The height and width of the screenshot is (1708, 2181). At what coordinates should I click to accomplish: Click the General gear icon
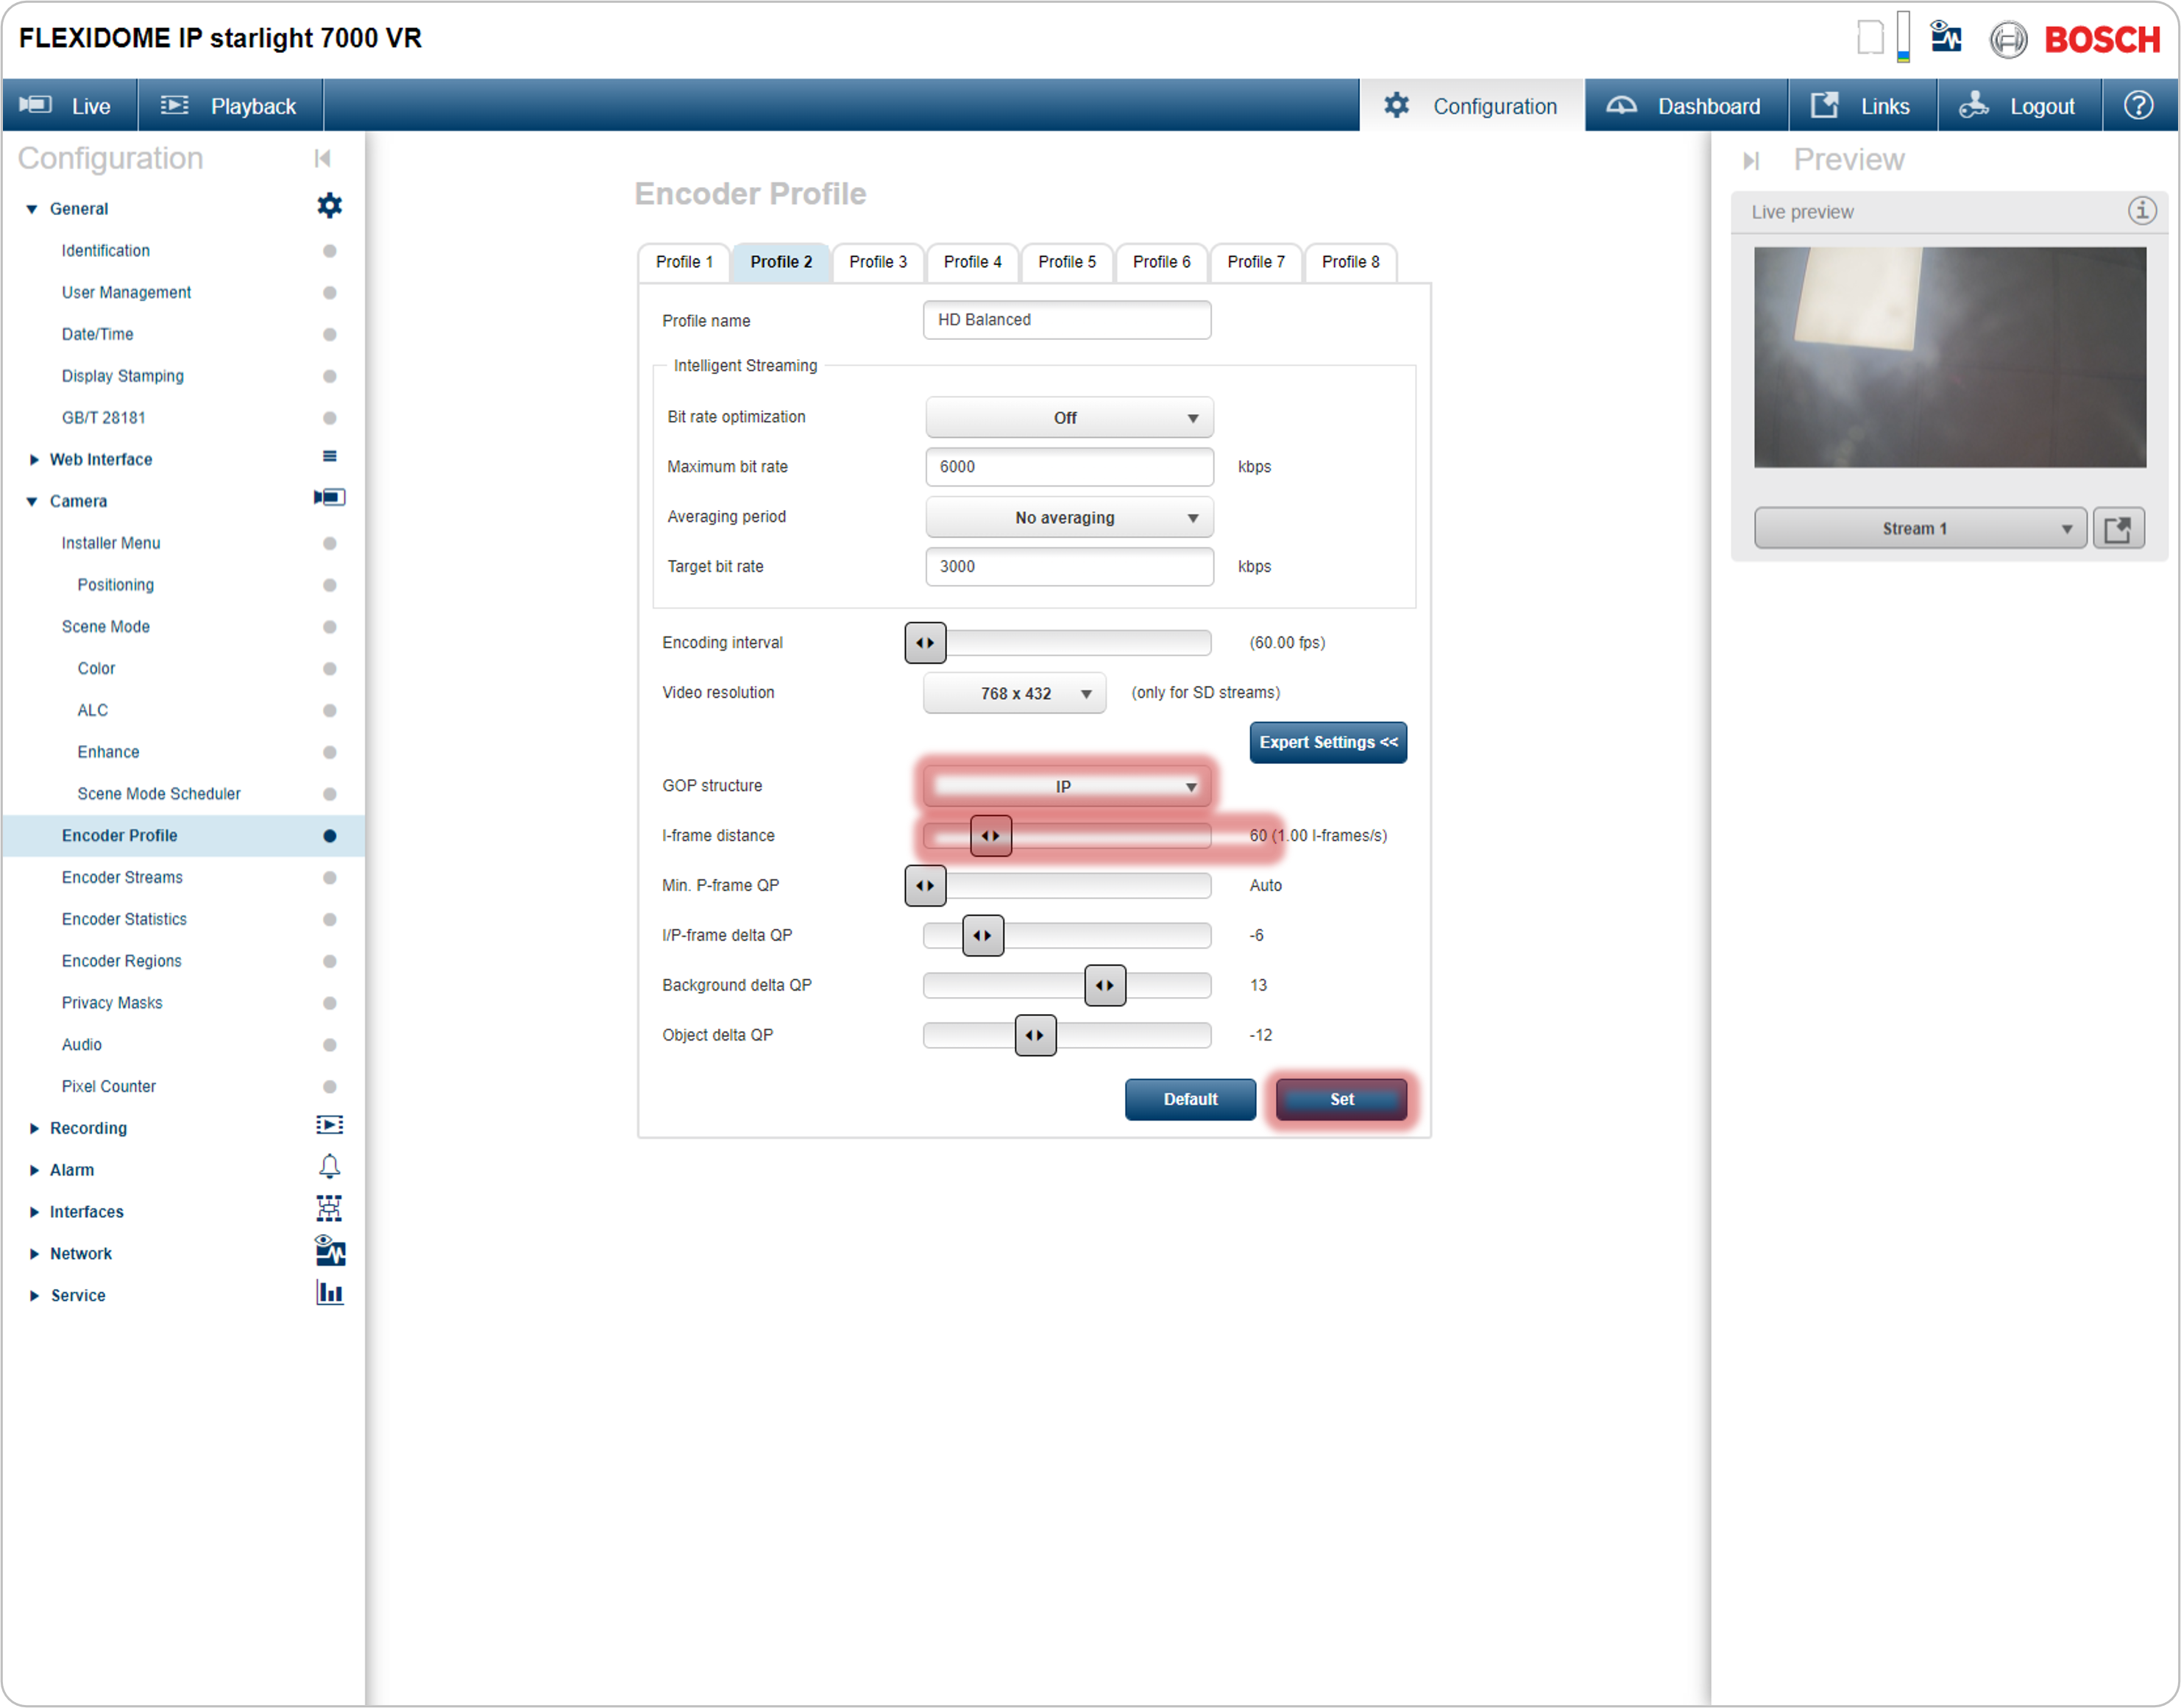click(329, 206)
